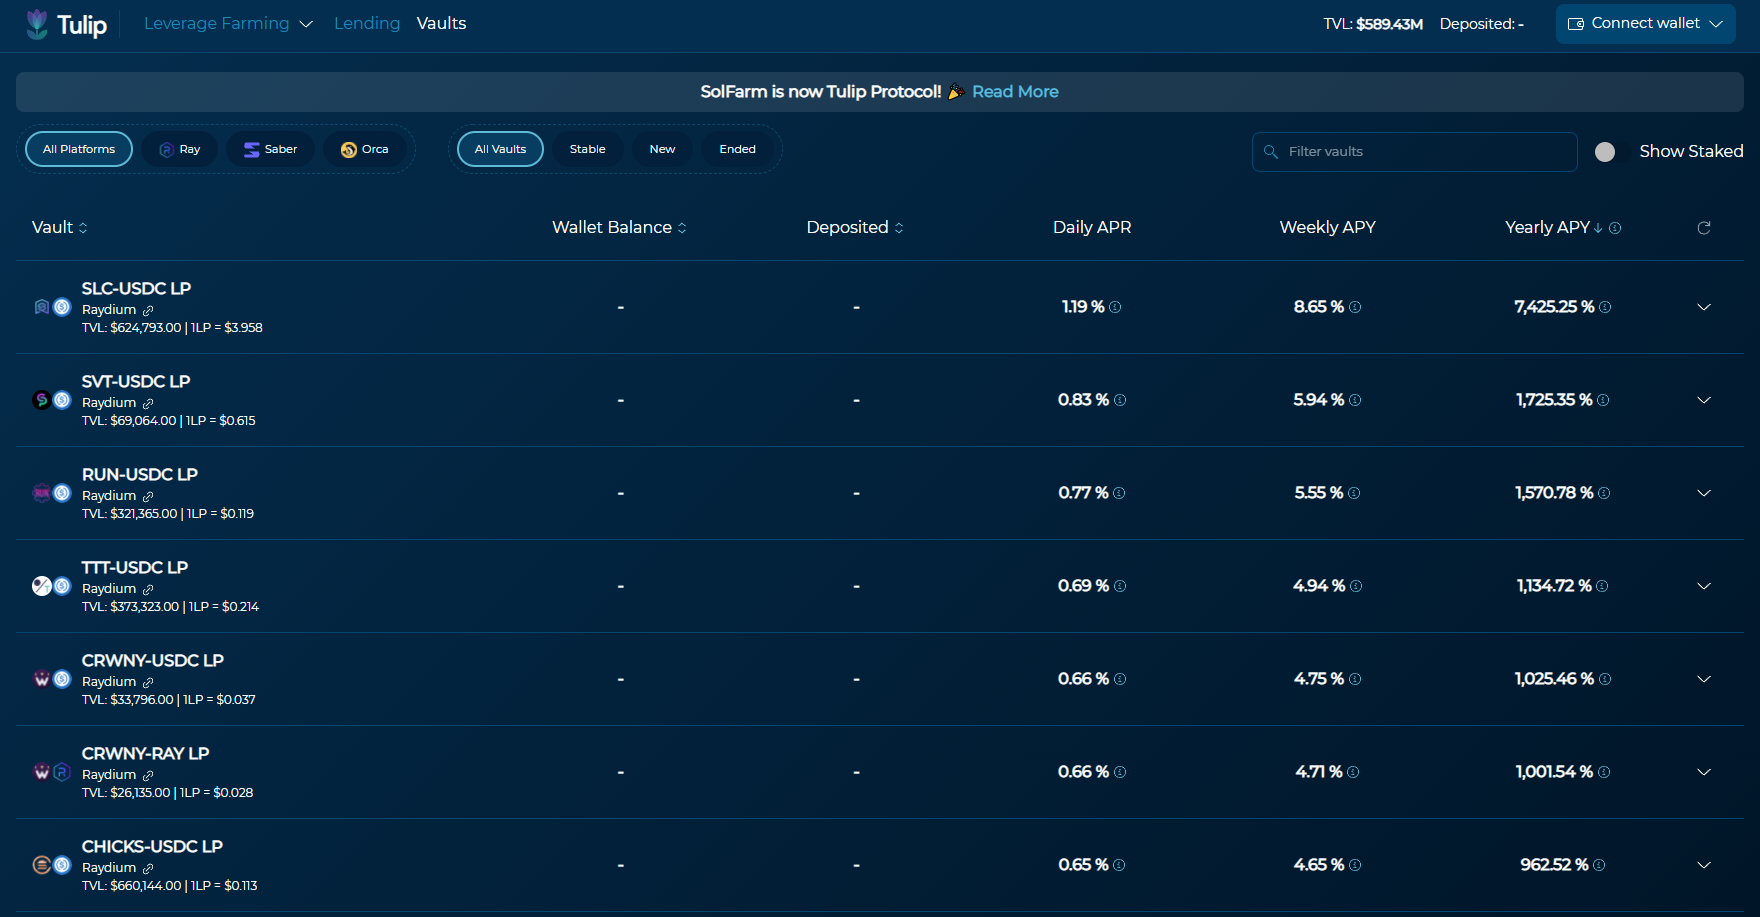Sort by Deposited column

point(855,227)
